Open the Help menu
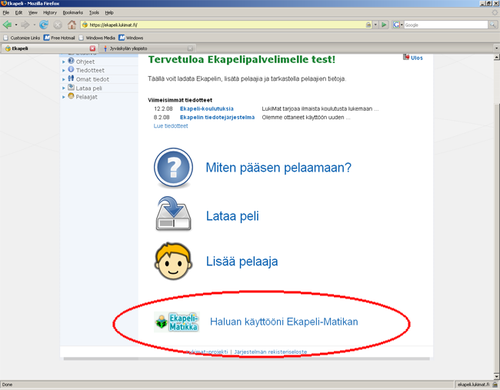500x390 pixels. pyautogui.click(x=109, y=13)
